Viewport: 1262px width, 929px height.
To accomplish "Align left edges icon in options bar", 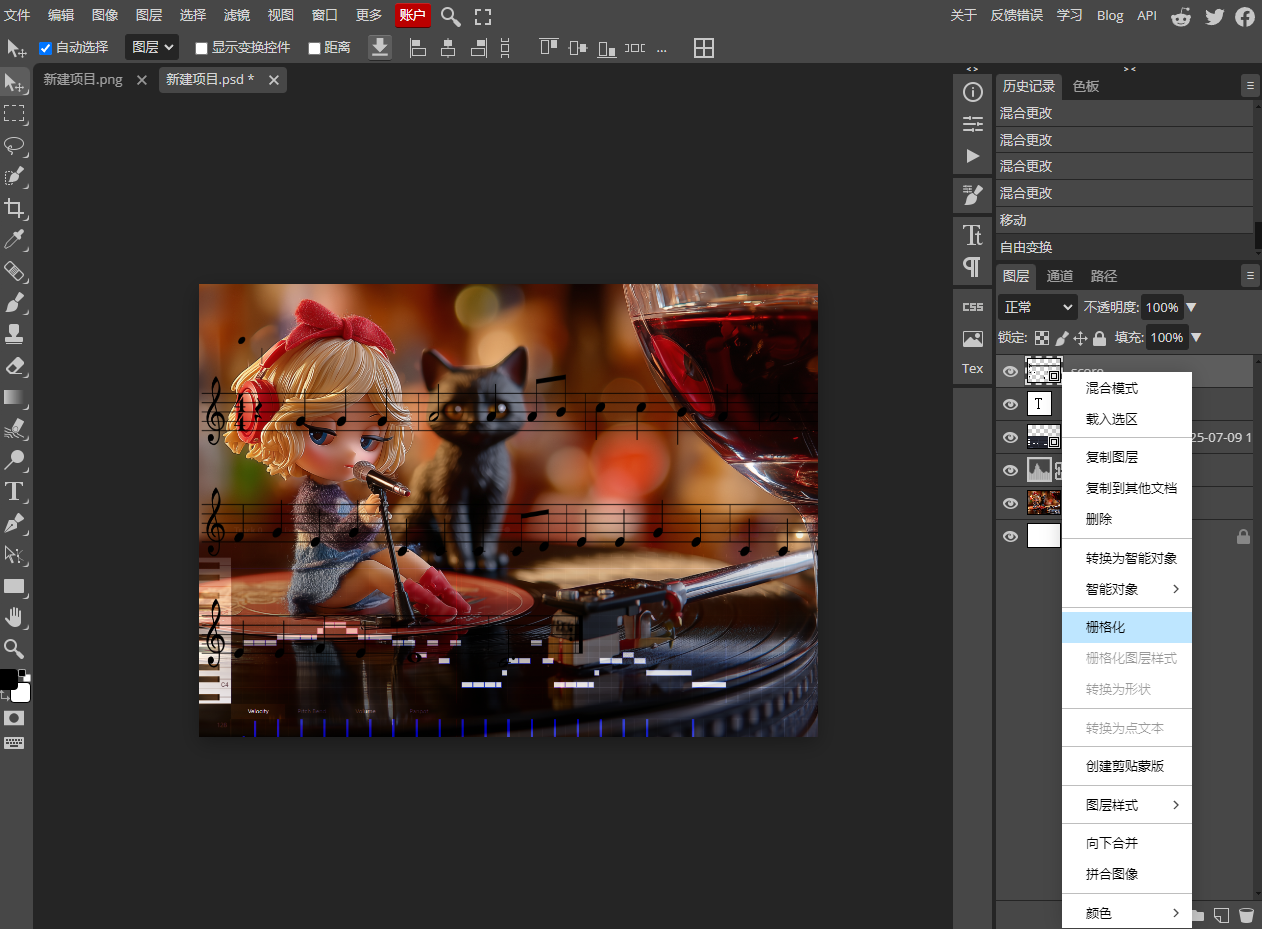I will pyautogui.click(x=418, y=47).
